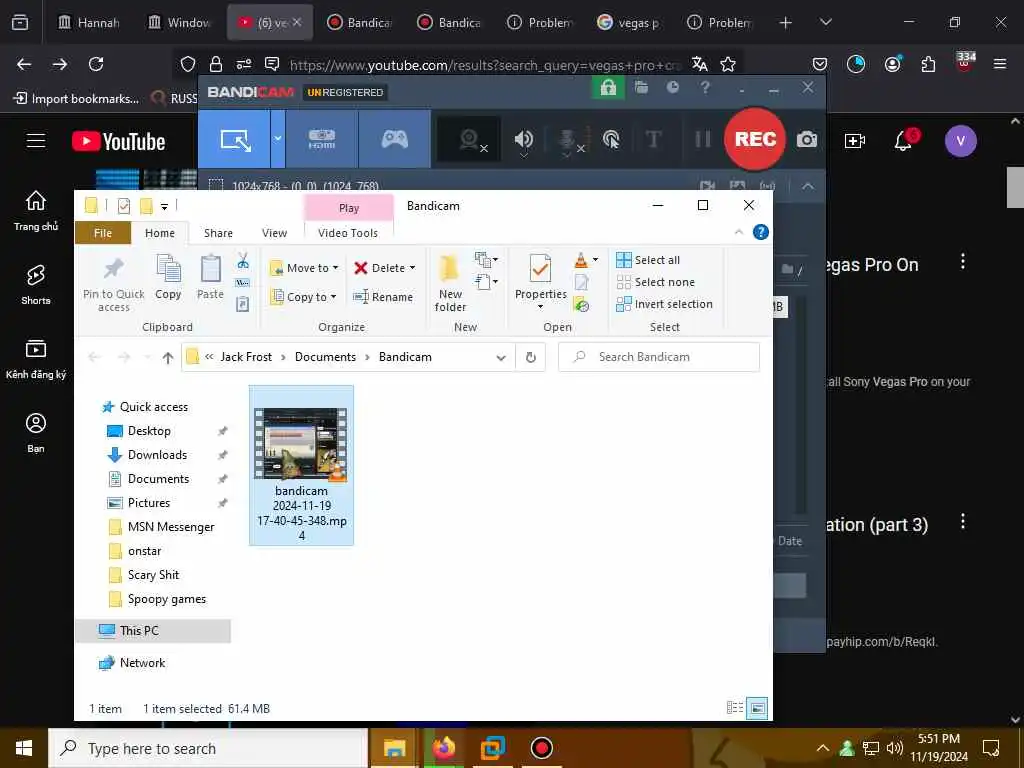Click Bandicam pause recording icon

[x=703, y=139]
